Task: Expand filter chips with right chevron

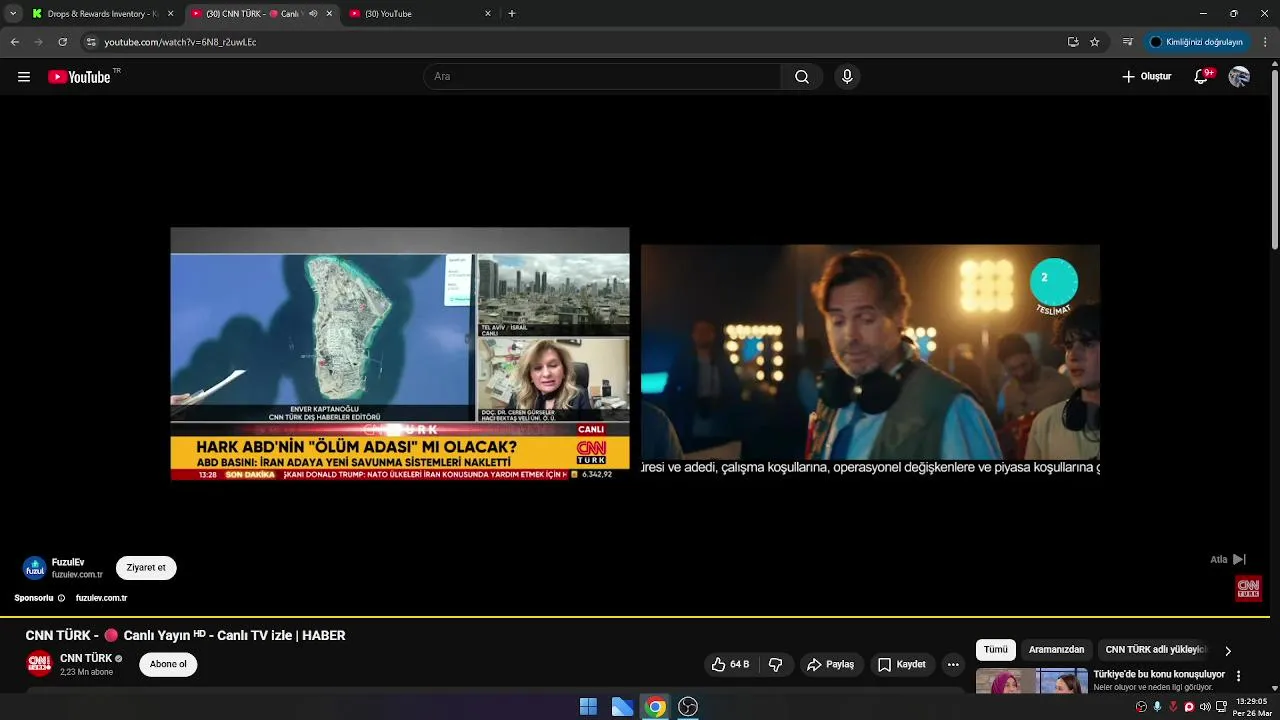Action: point(1228,651)
